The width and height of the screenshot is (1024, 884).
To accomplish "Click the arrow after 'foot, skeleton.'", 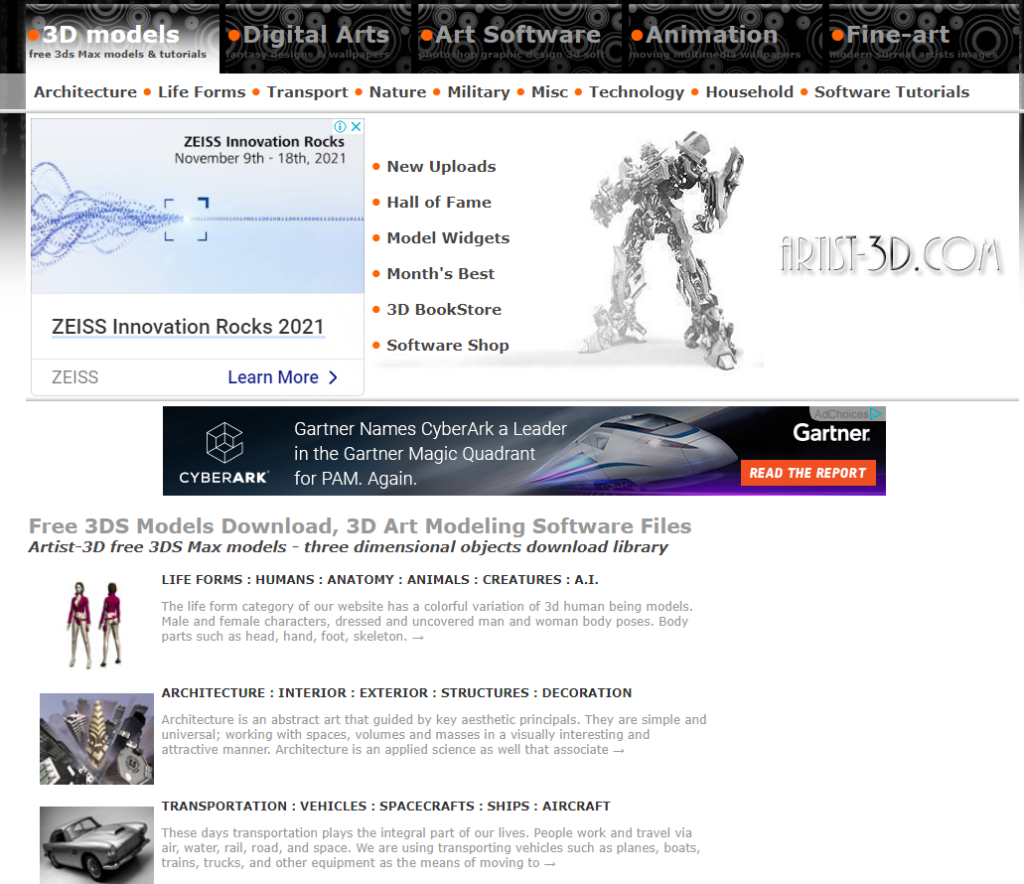I will coord(418,637).
